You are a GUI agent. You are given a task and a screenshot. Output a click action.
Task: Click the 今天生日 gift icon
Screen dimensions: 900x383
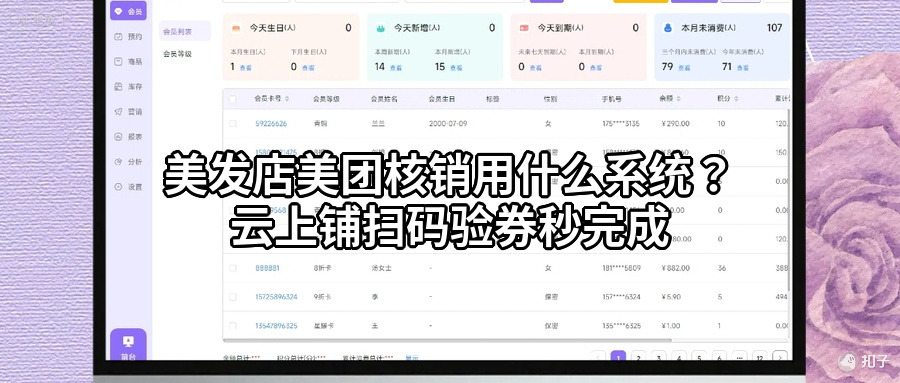click(236, 28)
